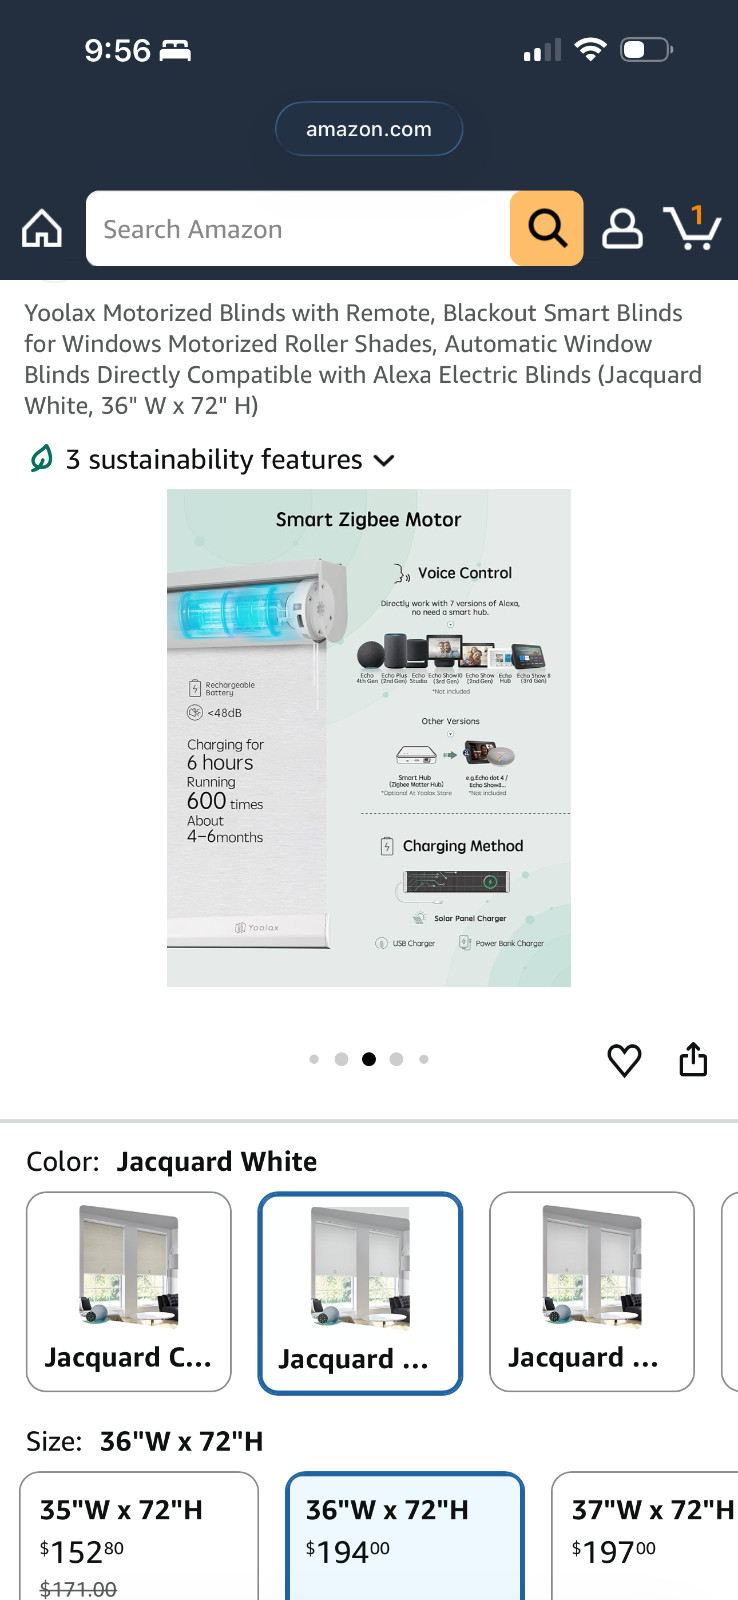
Task: Choose the selected Jacquard White color swatch
Action: pos(360,1292)
